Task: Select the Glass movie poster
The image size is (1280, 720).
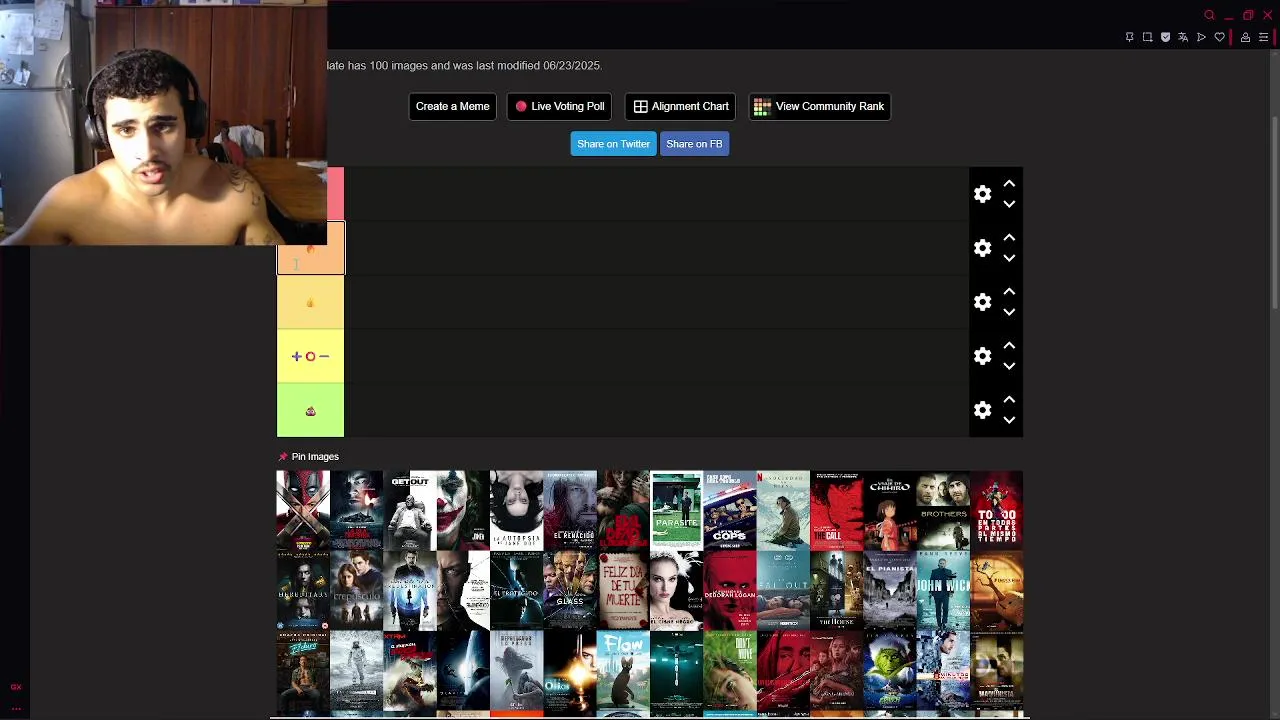Action: click(x=570, y=590)
